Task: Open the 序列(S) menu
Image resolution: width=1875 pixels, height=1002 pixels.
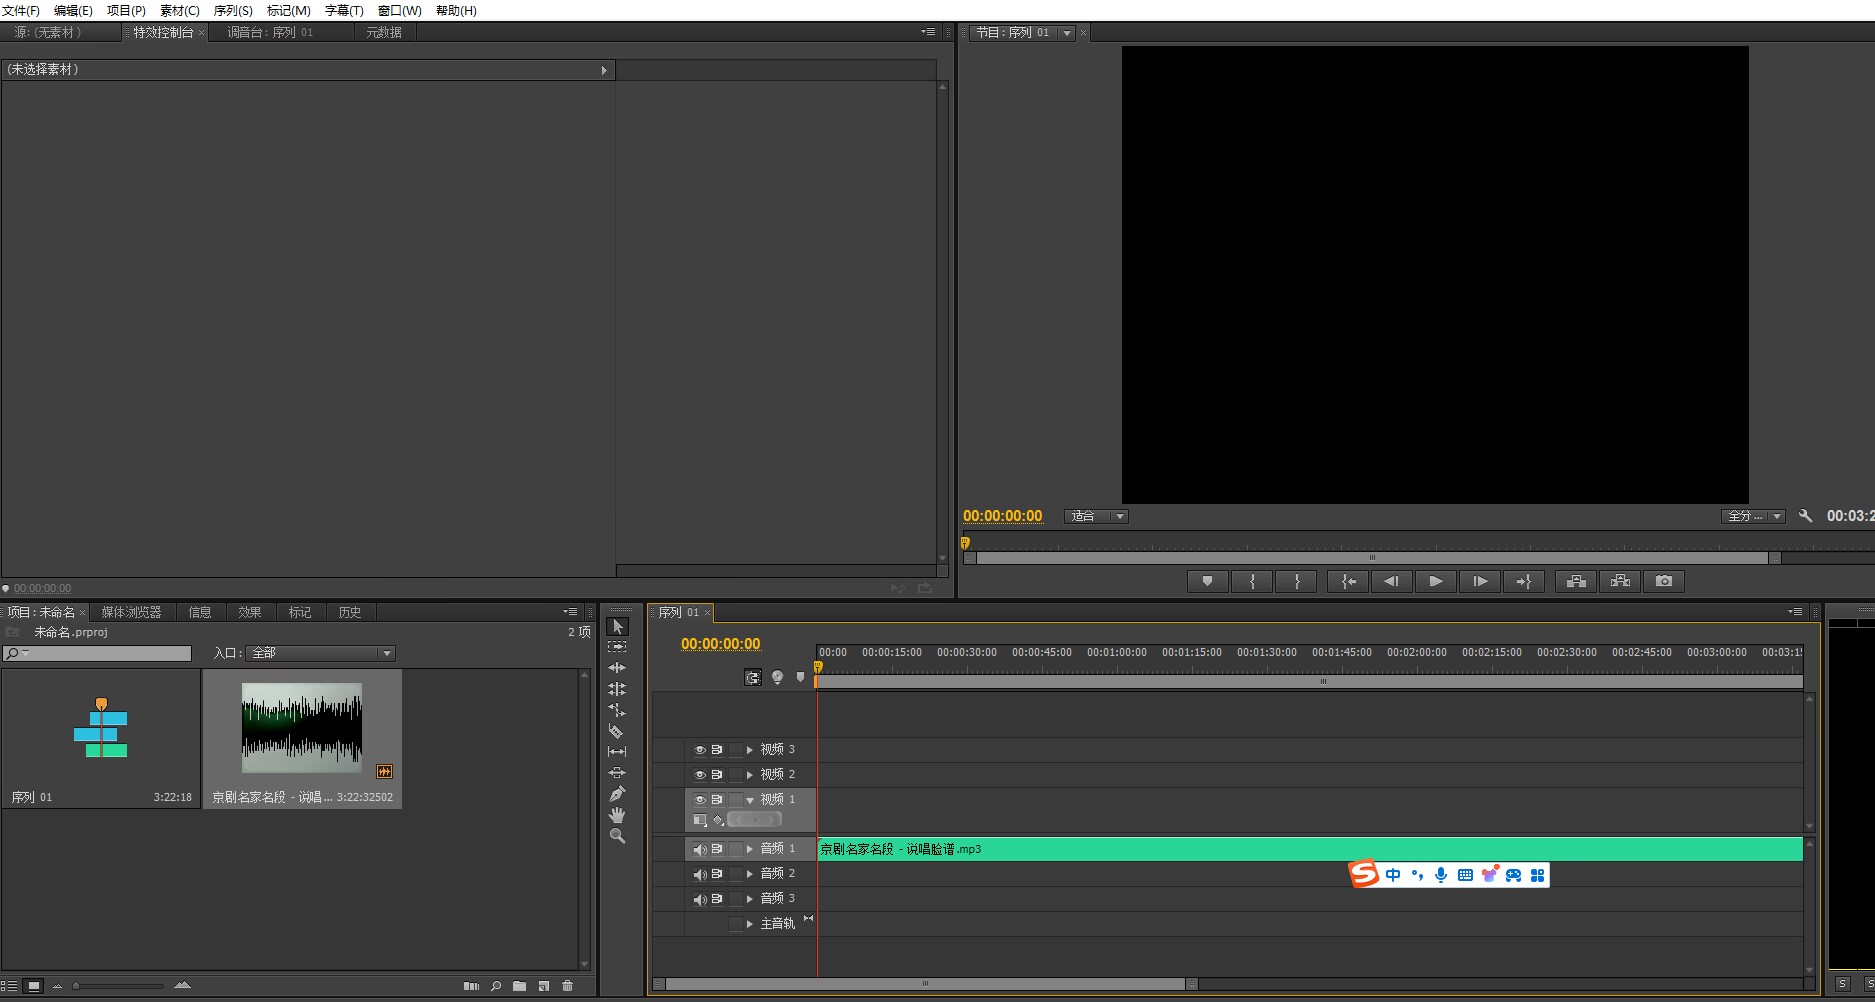Action: [x=233, y=10]
